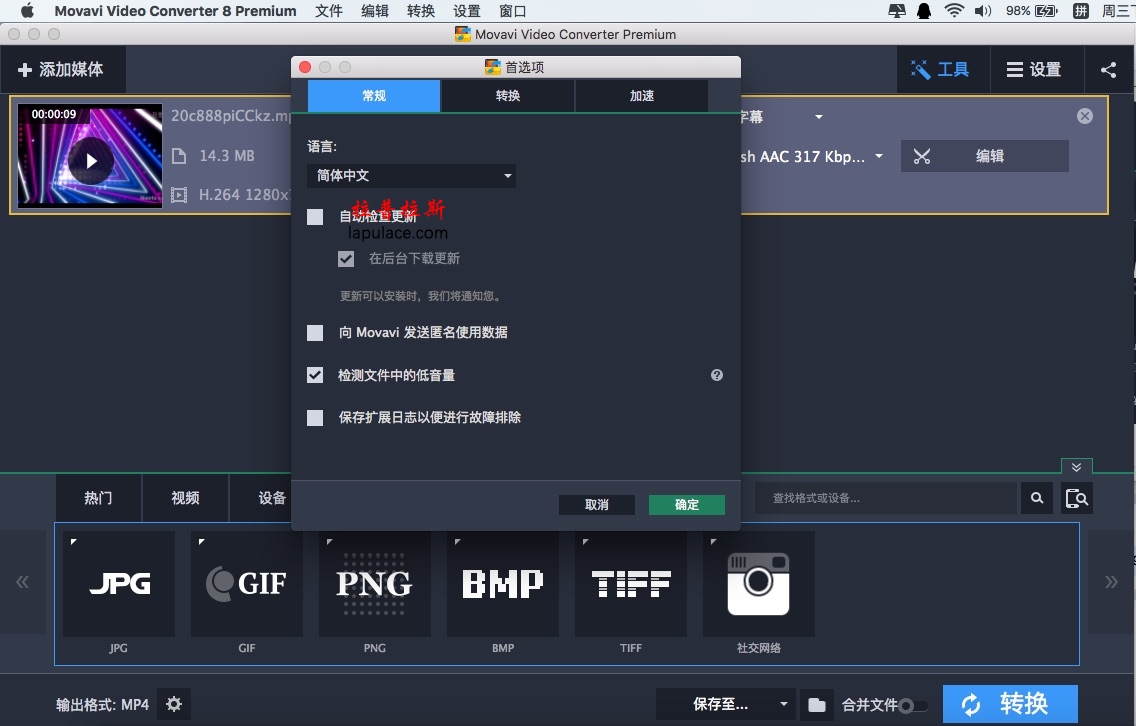Screen dimensions: 1136x726
Task: Open the 简体中文 language dropdown
Action: (x=411, y=176)
